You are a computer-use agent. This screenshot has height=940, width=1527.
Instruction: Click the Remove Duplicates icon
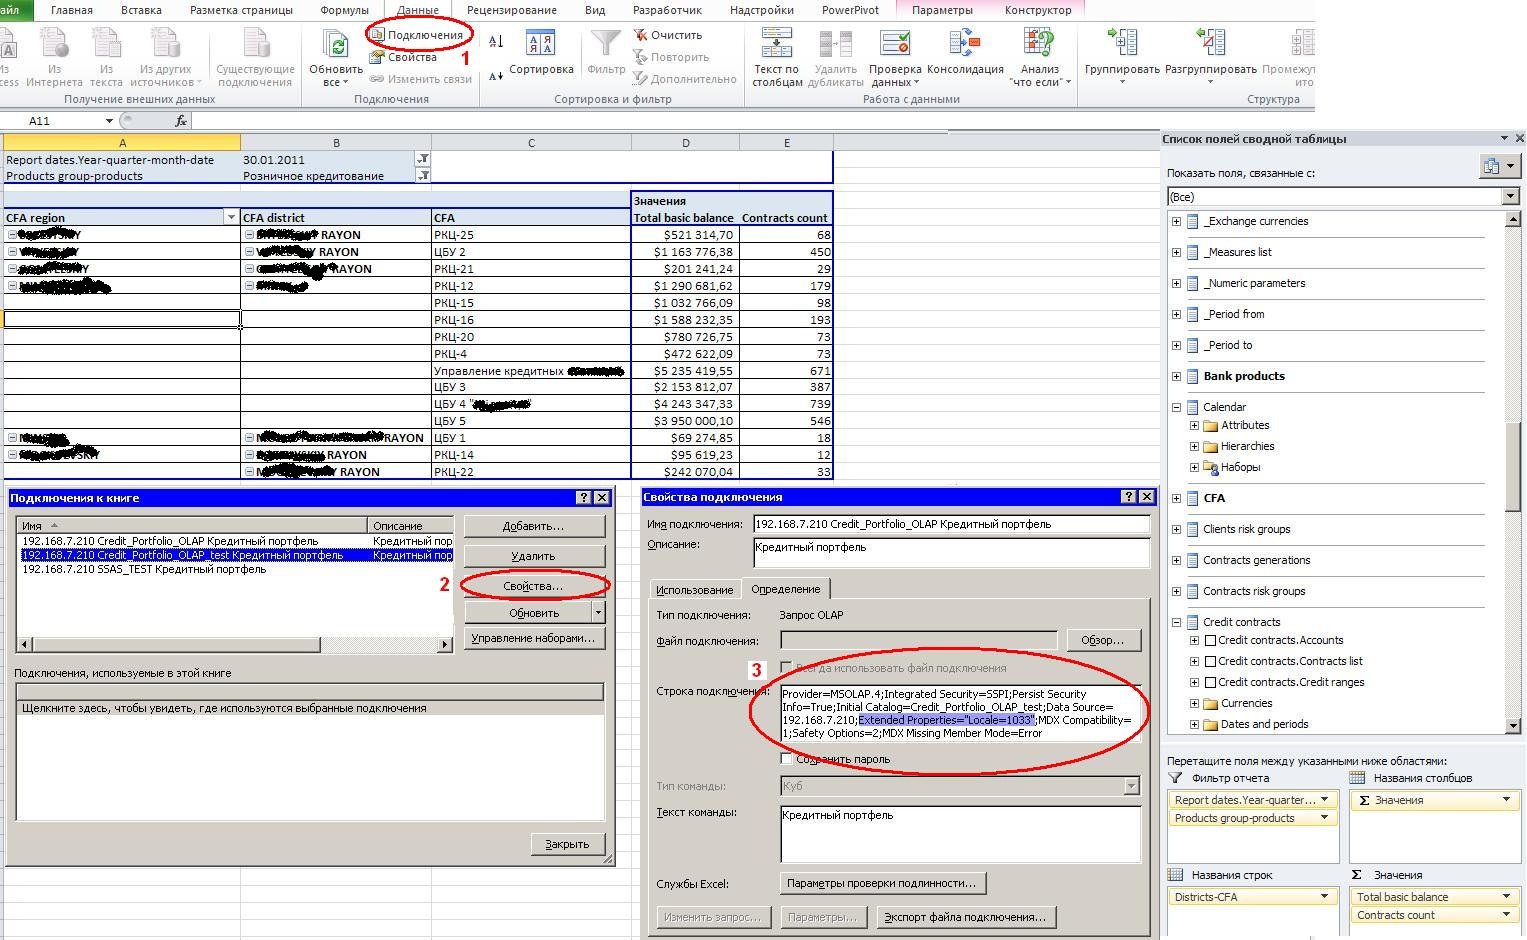click(835, 44)
